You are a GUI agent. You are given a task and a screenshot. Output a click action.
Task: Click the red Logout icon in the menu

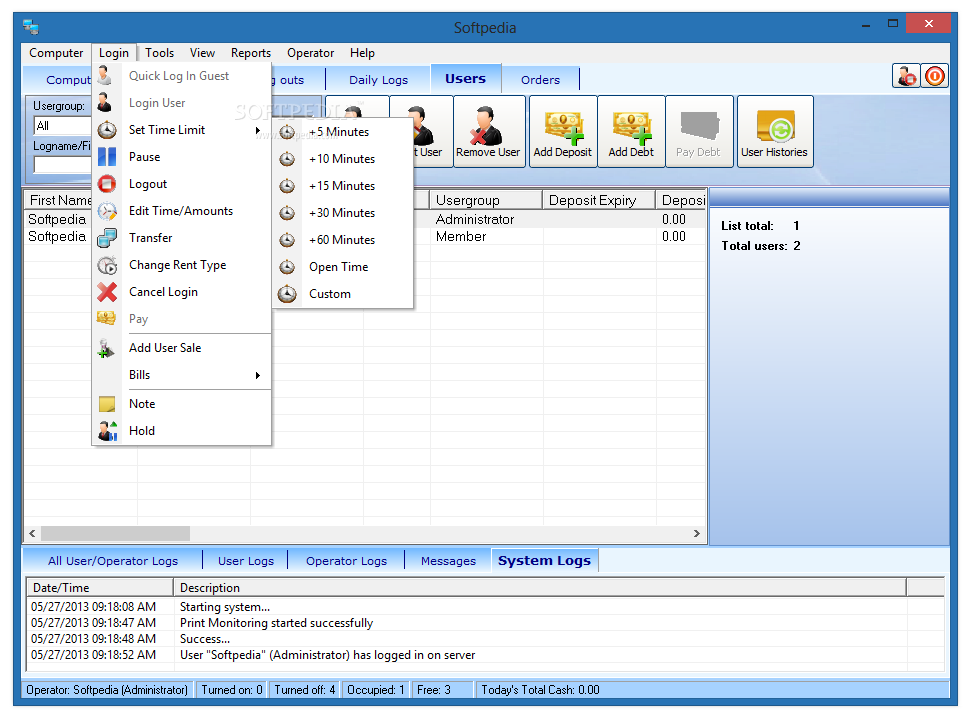pyautogui.click(x=107, y=184)
